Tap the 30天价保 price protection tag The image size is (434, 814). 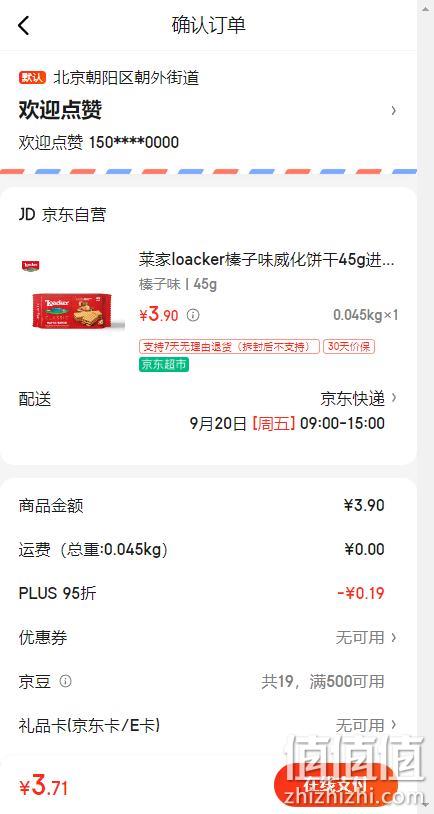point(349,347)
